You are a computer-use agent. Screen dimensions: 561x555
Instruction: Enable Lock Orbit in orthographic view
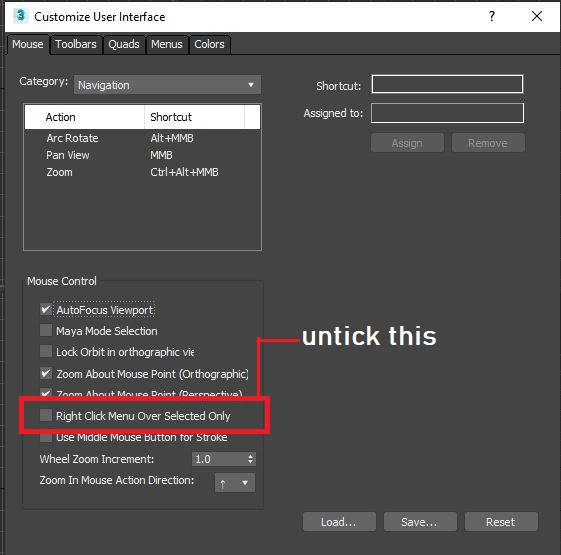46,351
